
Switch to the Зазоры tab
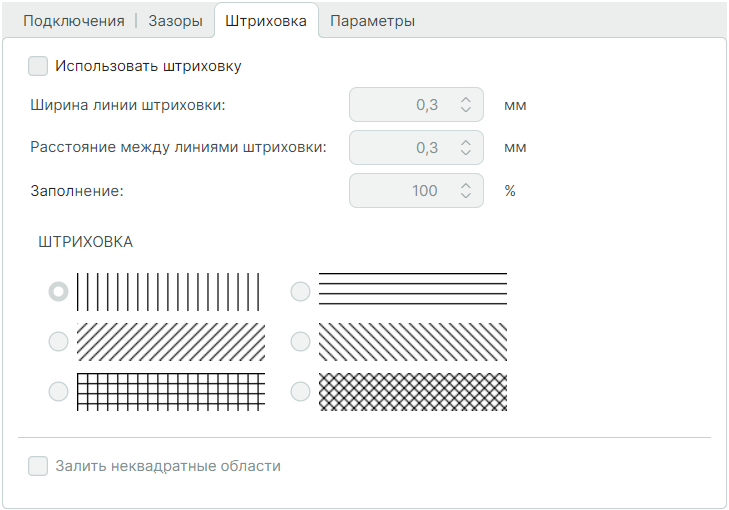pyautogui.click(x=175, y=21)
